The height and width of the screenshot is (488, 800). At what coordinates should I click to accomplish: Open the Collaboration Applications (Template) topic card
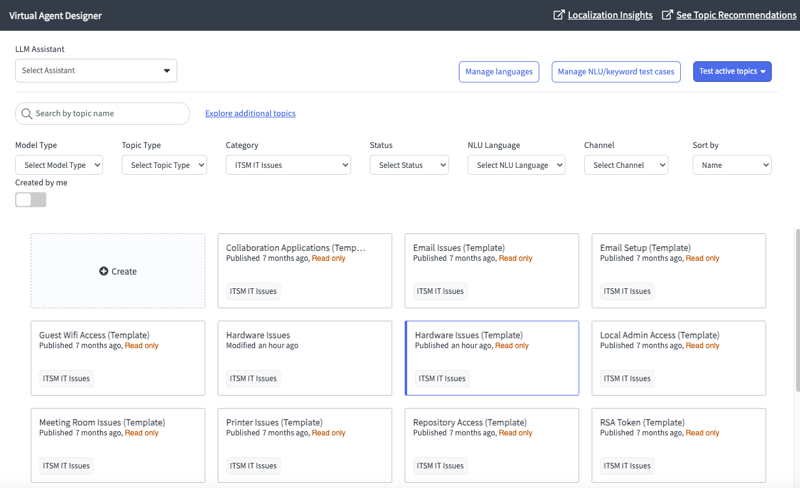click(305, 271)
